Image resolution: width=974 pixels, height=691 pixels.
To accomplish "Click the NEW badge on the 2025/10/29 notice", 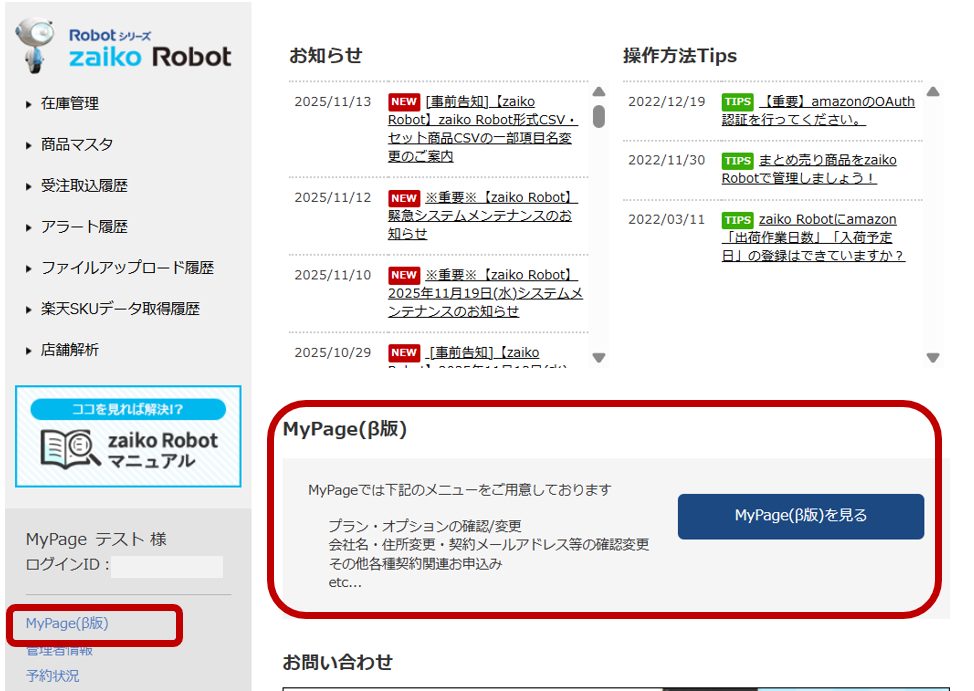I will (402, 353).
